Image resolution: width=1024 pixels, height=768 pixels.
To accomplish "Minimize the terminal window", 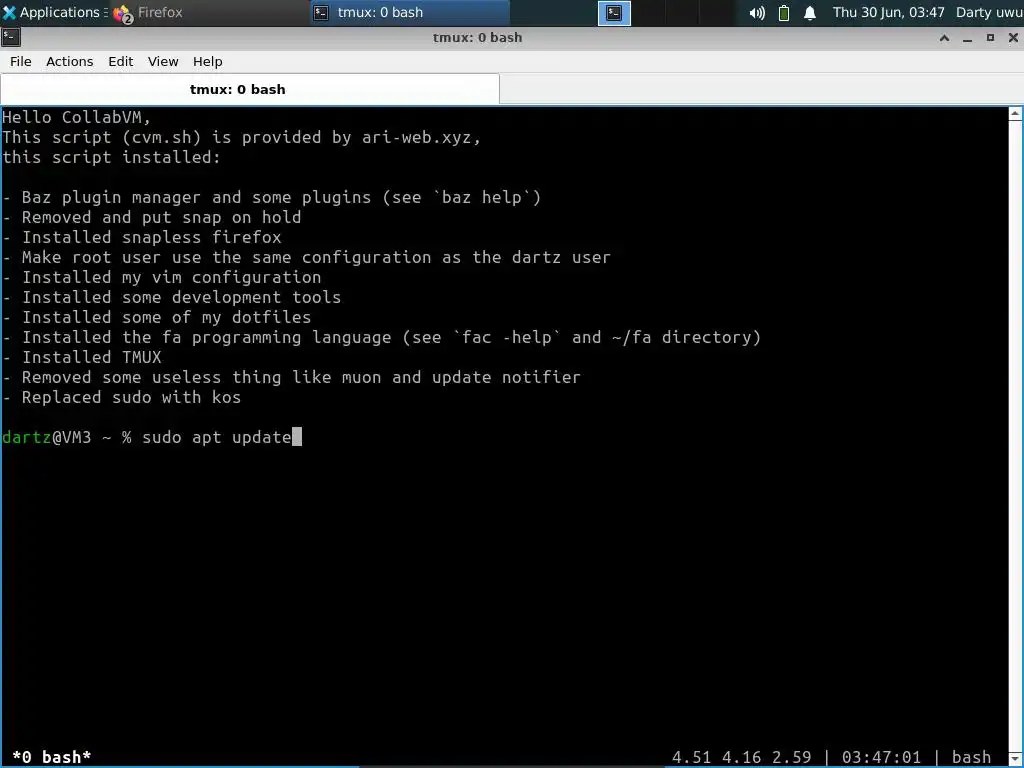I will click(x=967, y=38).
